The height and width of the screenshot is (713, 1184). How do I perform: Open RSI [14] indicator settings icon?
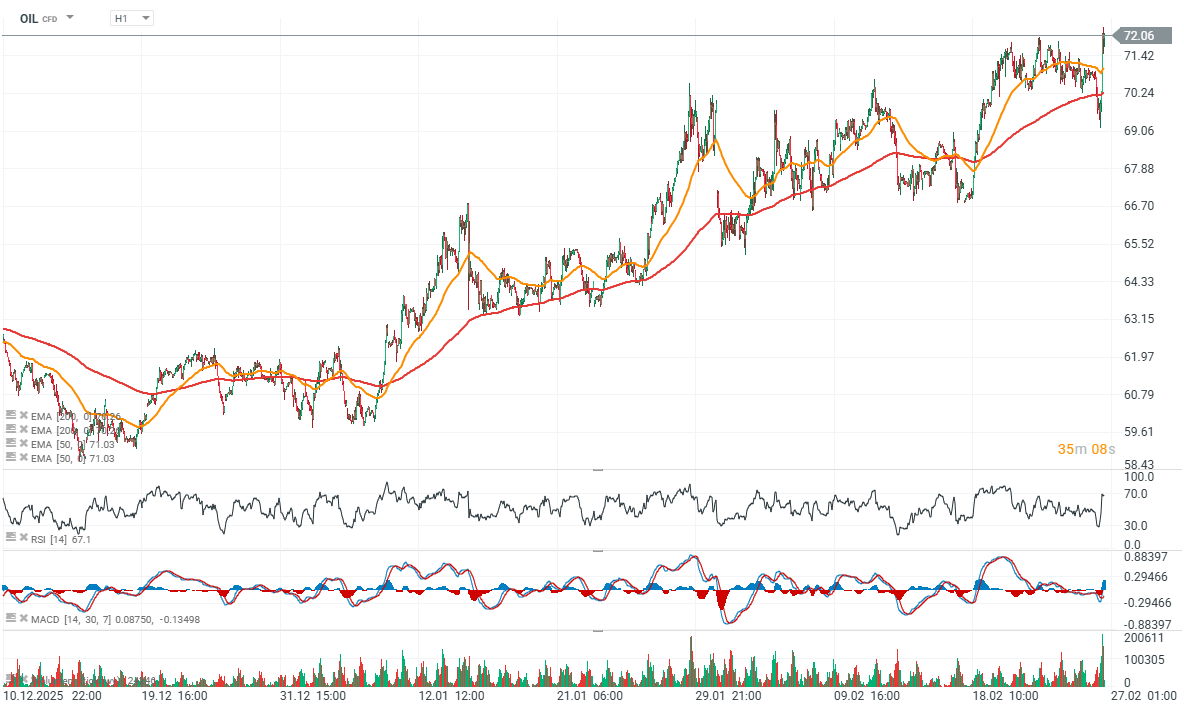[x=11, y=538]
